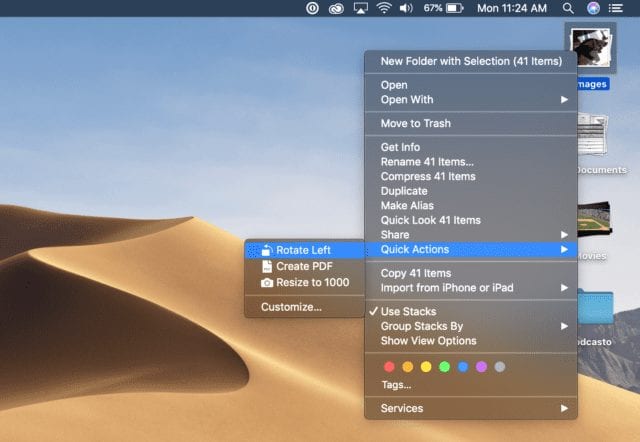Image resolution: width=640 pixels, height=442 pixels.
Task: Launch Siri from the menu bar
Action: (593, 8)
